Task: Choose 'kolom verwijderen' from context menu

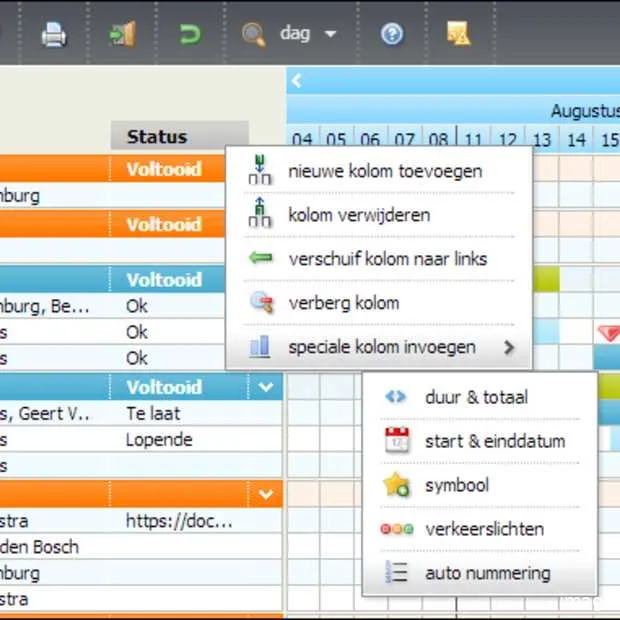Action: (x=358, y=215)
